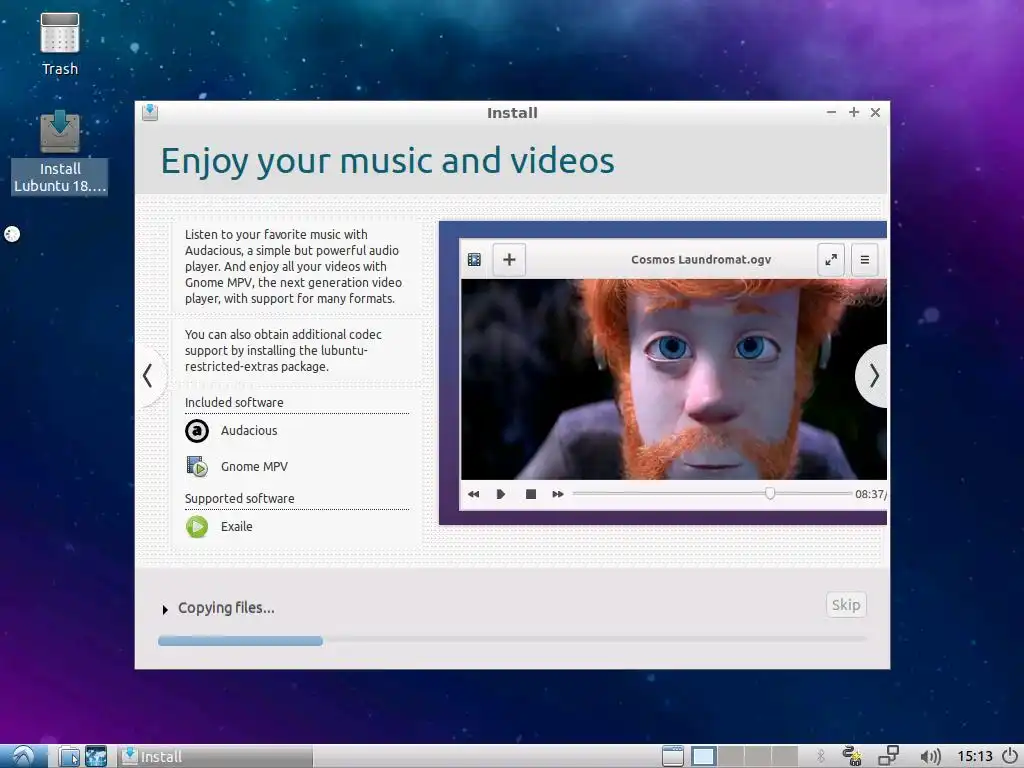Click the fast-forward button in the player
This screenshot has width=1024, height=768.
[x=557, y=494]
